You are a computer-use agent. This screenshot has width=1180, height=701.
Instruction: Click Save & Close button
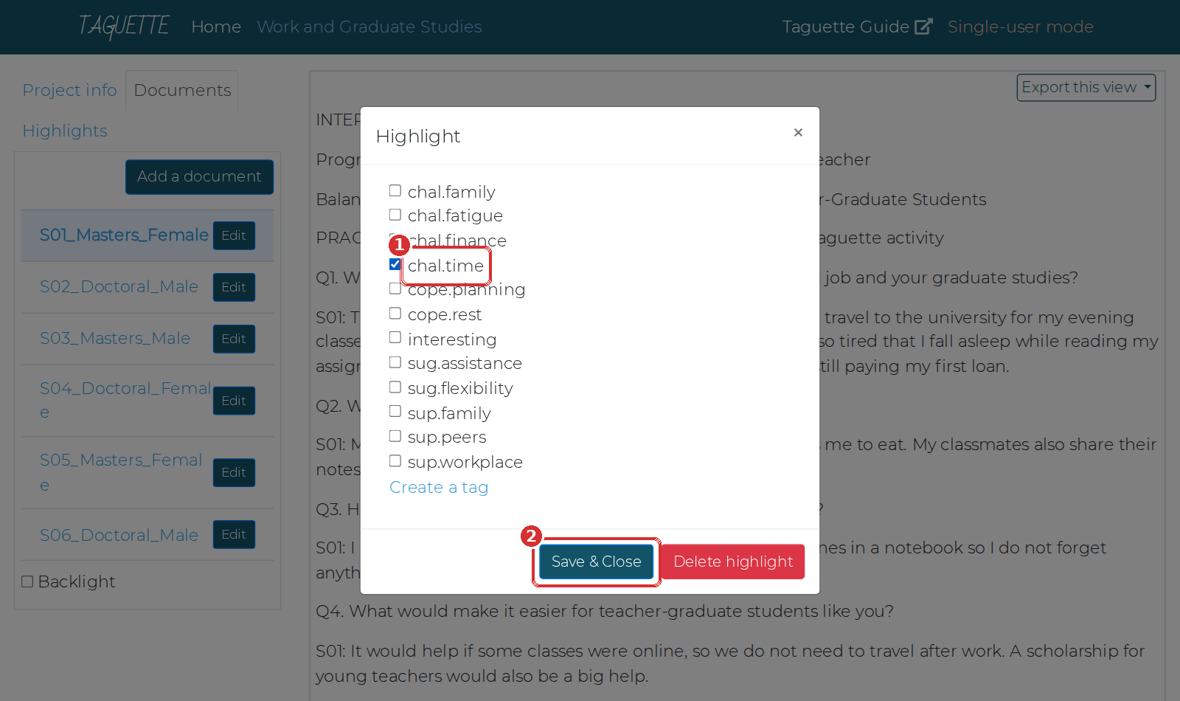[x=596, y=562]
